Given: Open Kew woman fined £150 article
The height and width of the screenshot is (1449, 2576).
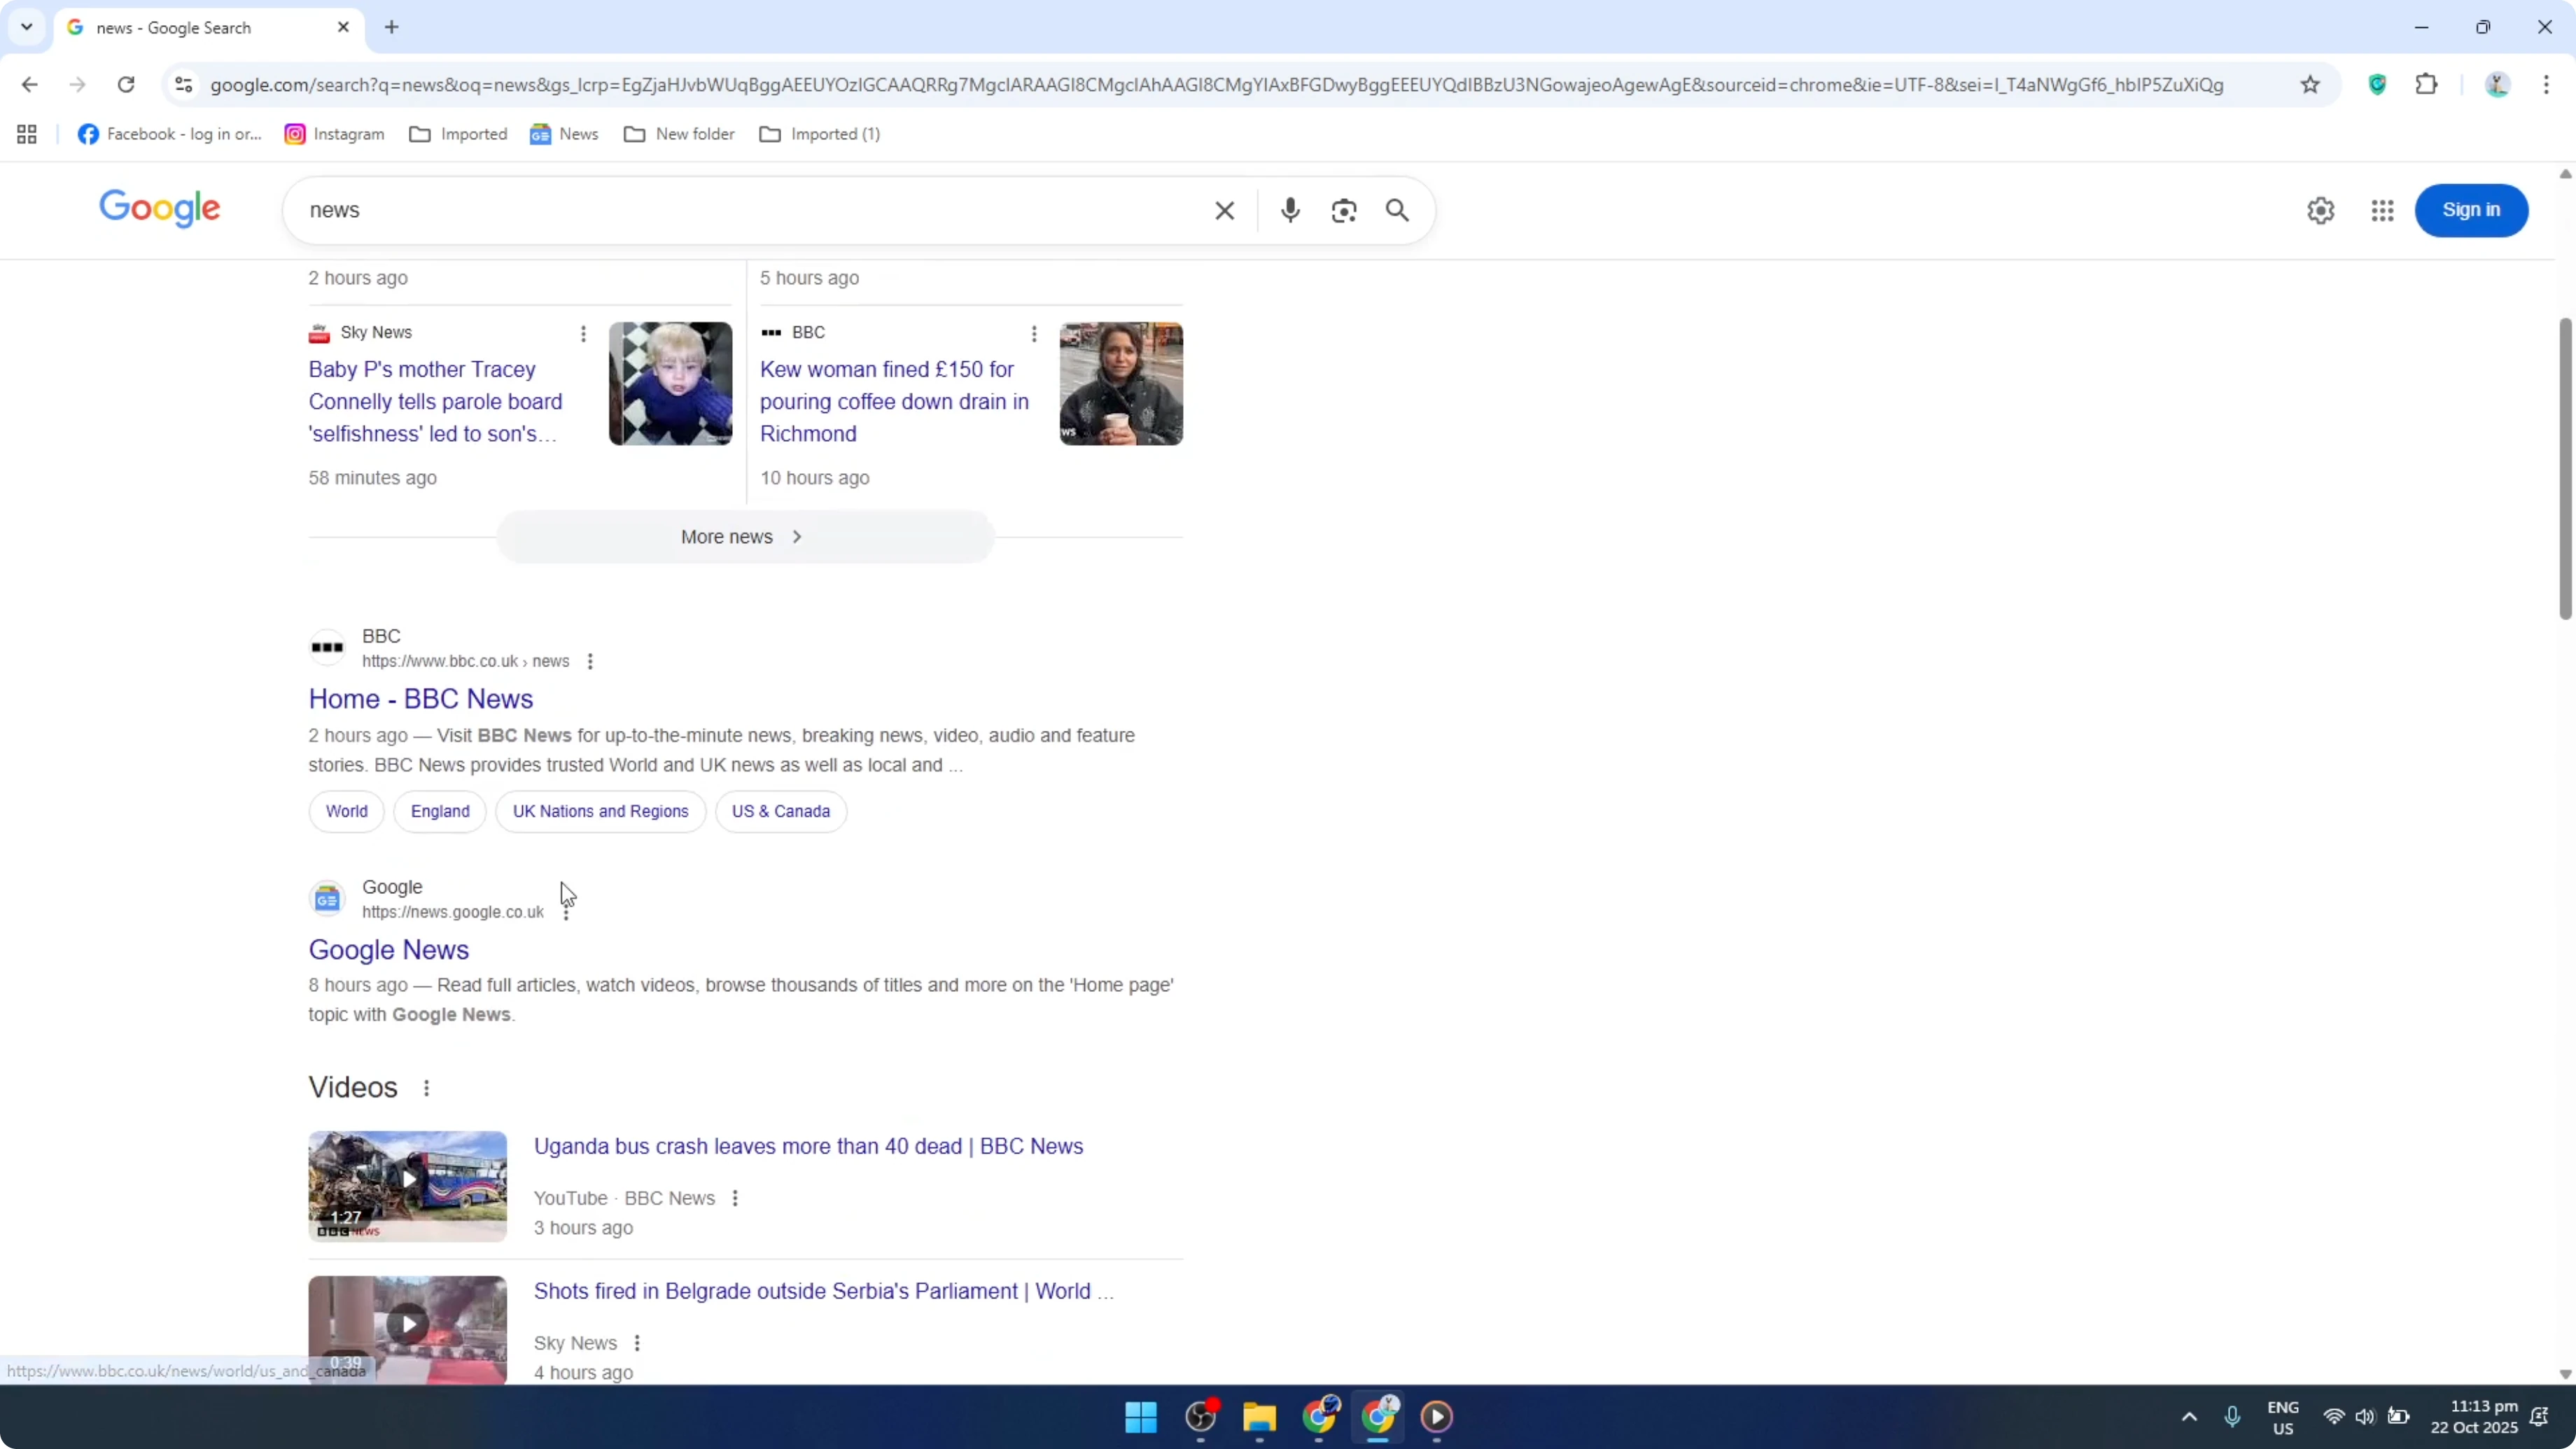Looking at the screenshot, I should (x=894, y=402).
